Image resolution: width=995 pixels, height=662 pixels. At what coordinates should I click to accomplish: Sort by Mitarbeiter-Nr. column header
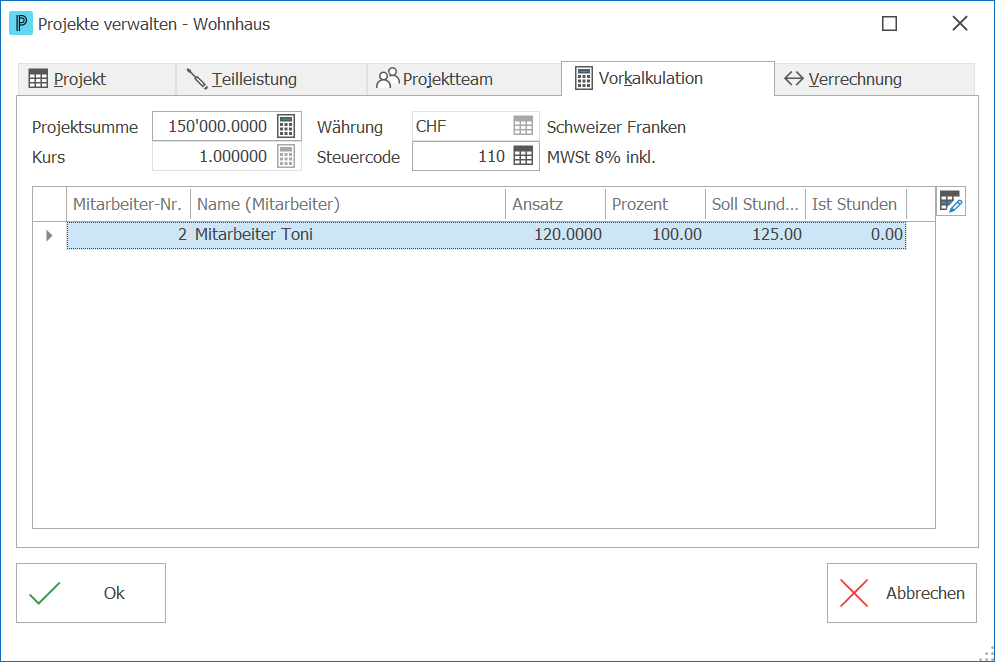click(x=128, y=204)
